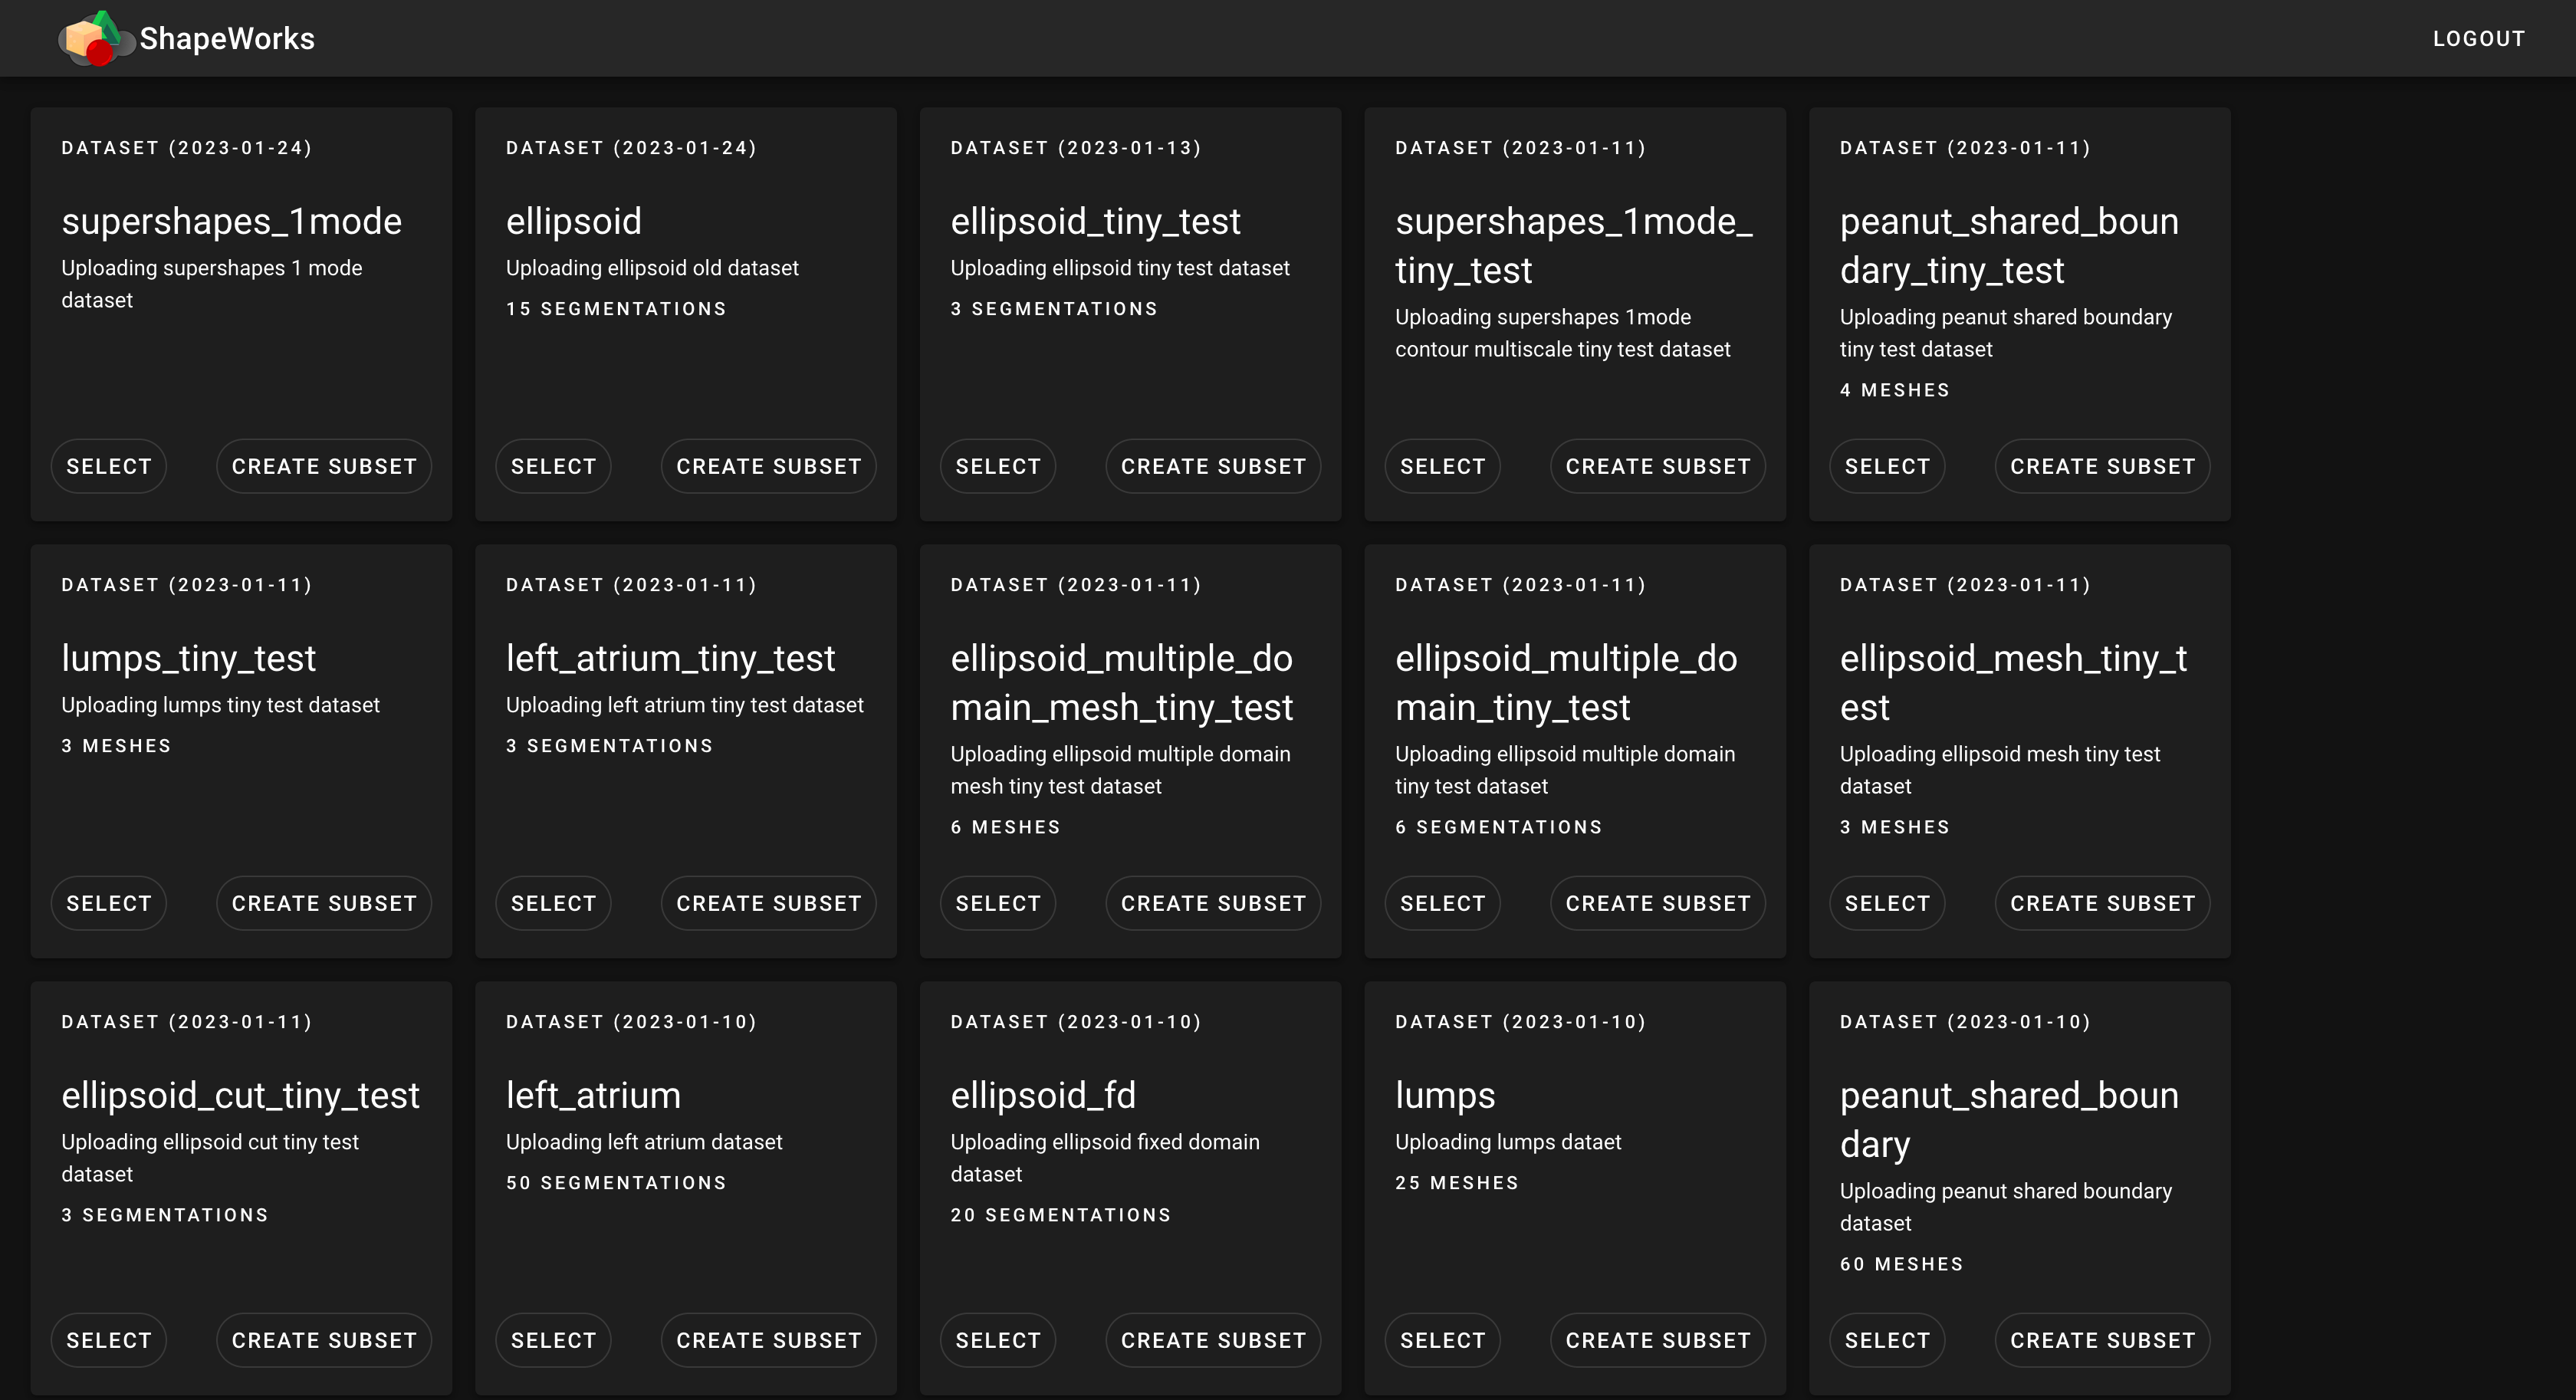Create subset for ellipsoid_multiple_domain_mesh_tiny_test
This screenshot has height=1400, width=2576.
point(1213,903)
